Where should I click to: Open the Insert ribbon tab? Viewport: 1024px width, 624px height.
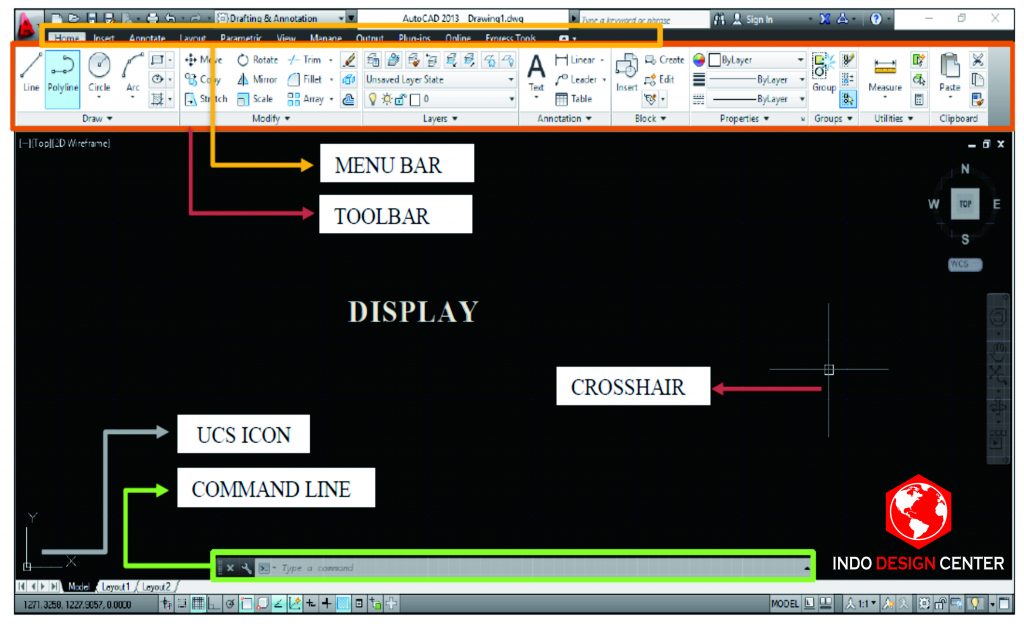pyautogui.click(x=103, y=38)
